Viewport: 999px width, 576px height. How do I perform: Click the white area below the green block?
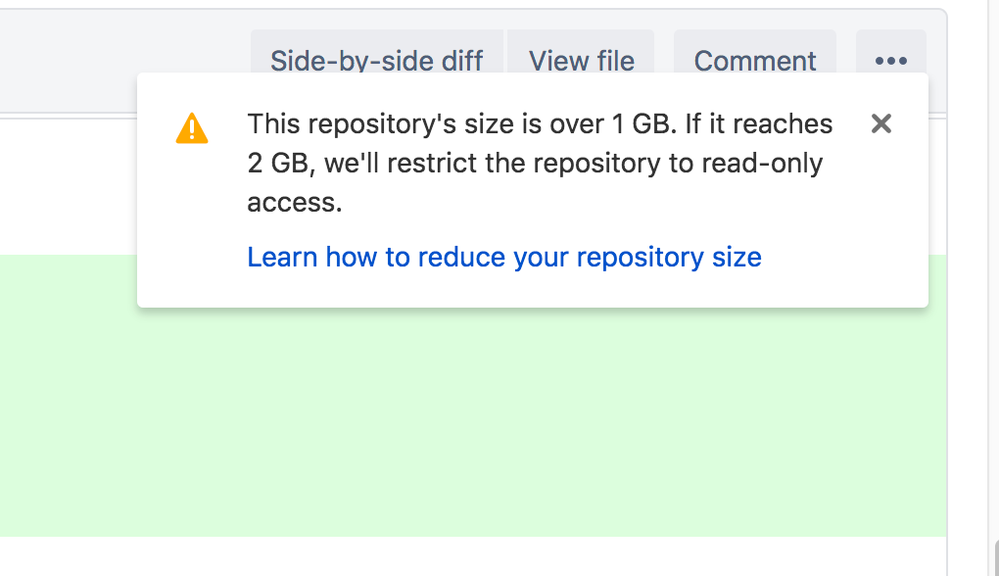tap(400, 556)
